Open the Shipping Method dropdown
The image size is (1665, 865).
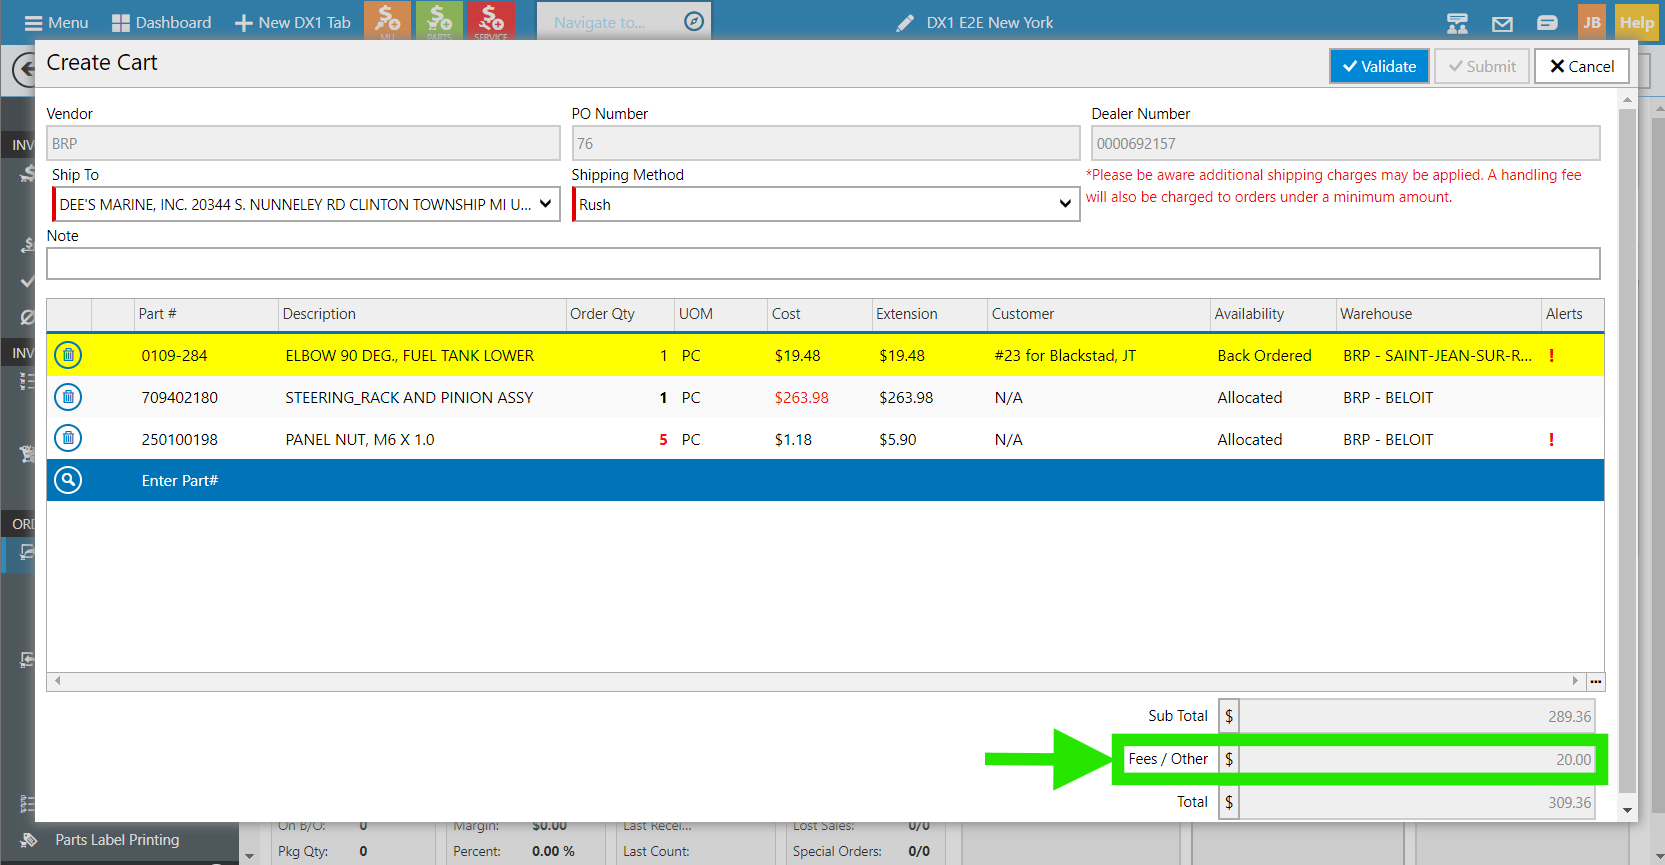click(x=826, y=204)
